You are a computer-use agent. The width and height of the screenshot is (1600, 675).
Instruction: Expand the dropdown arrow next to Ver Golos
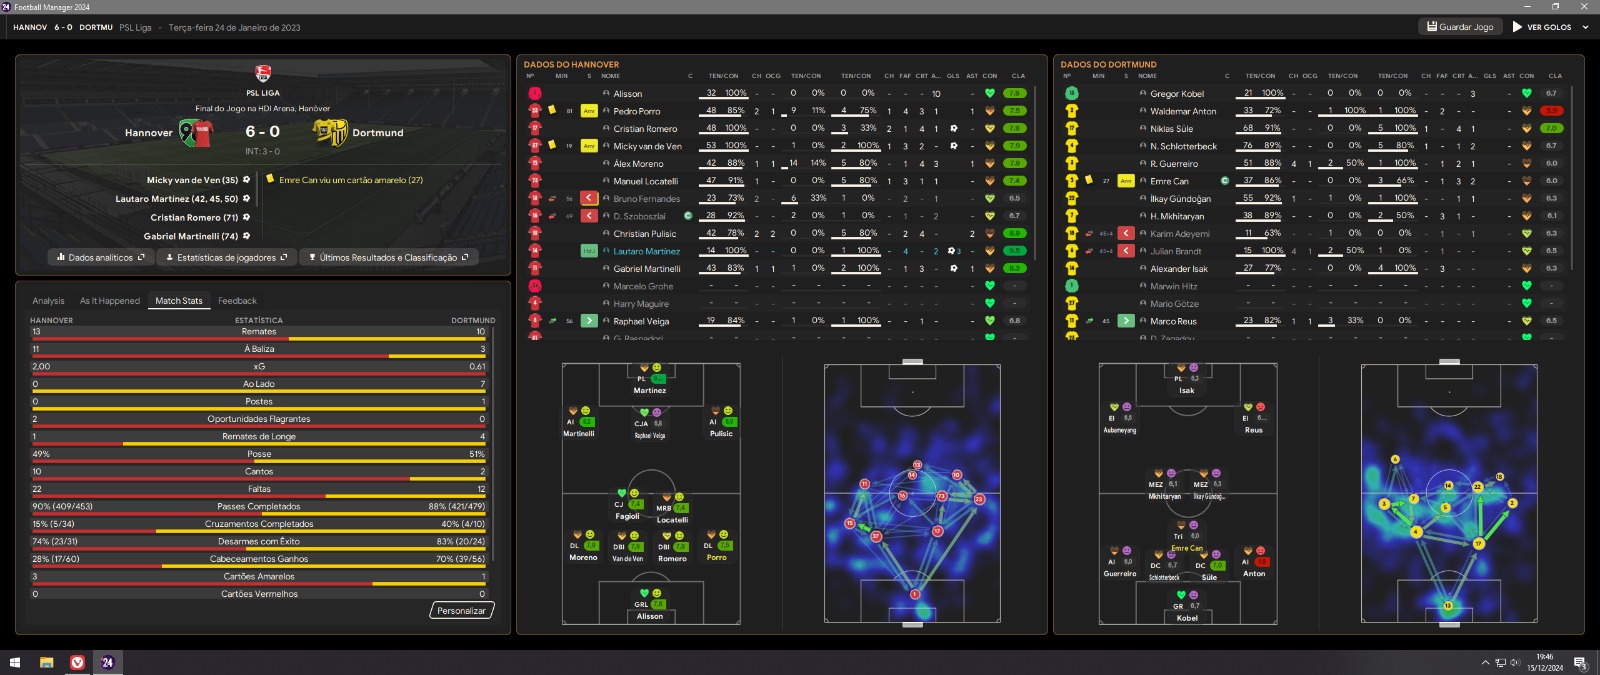click(x=1585, y=27)
